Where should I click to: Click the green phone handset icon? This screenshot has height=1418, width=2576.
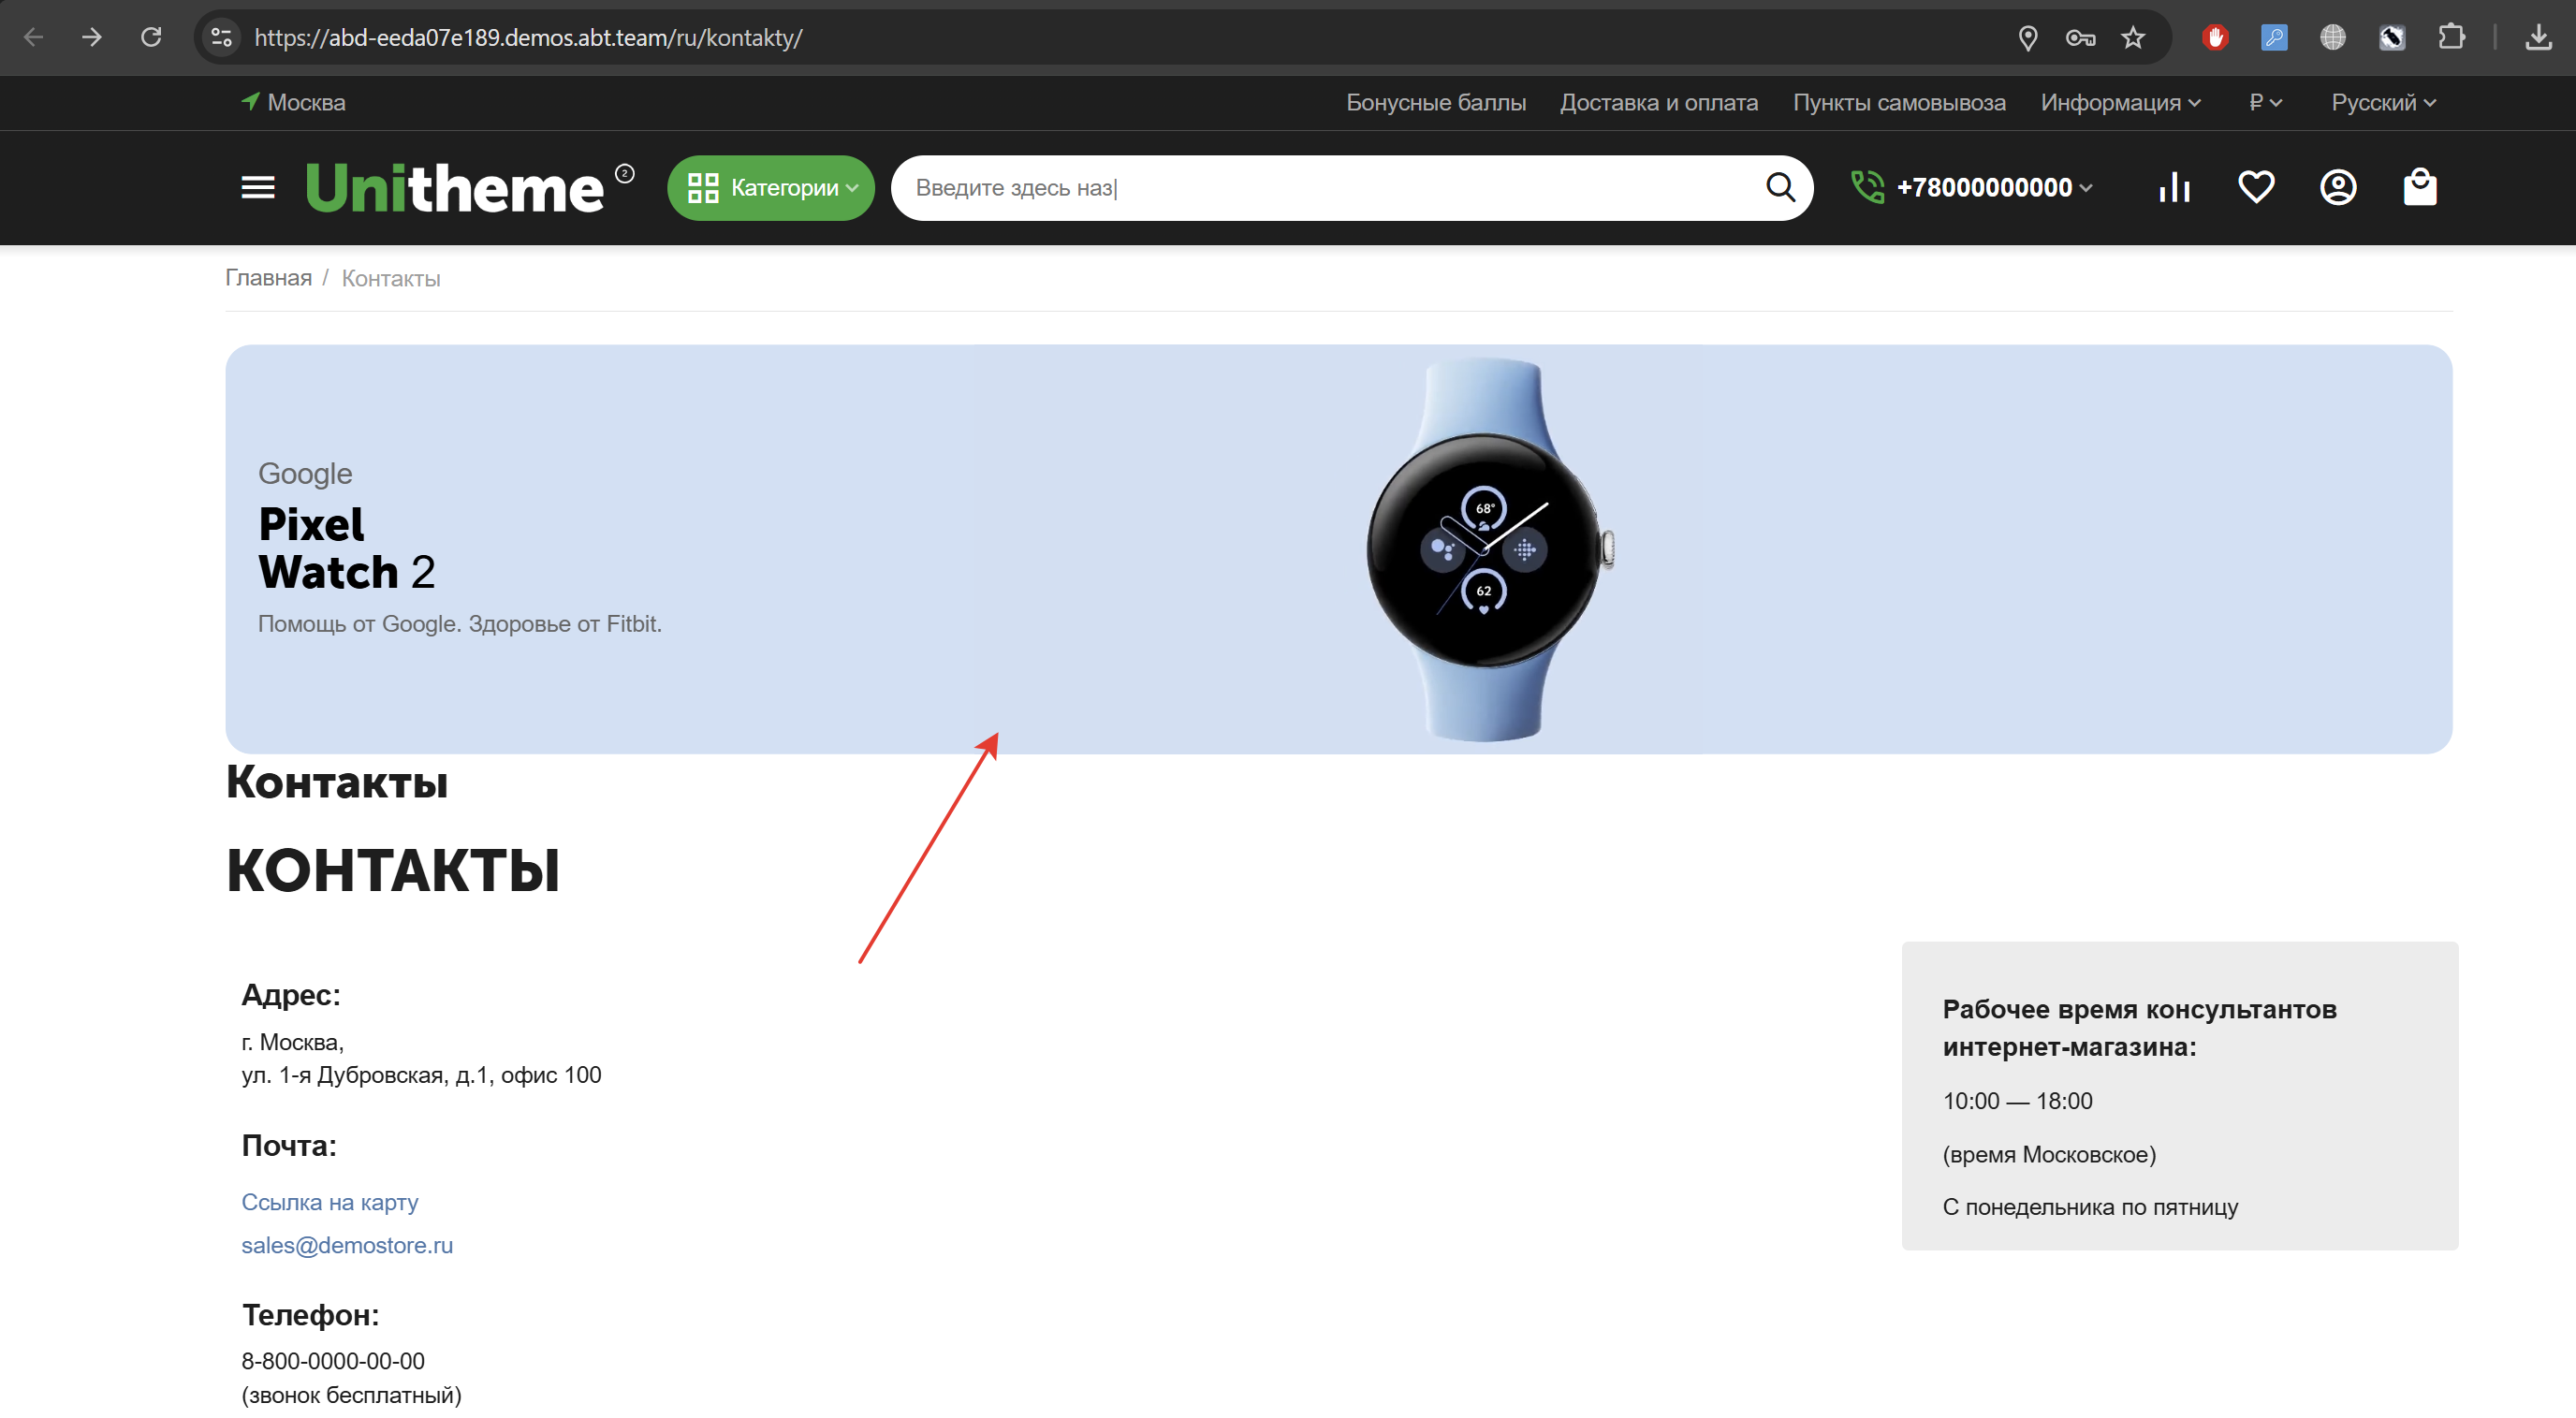point(1867,187)
